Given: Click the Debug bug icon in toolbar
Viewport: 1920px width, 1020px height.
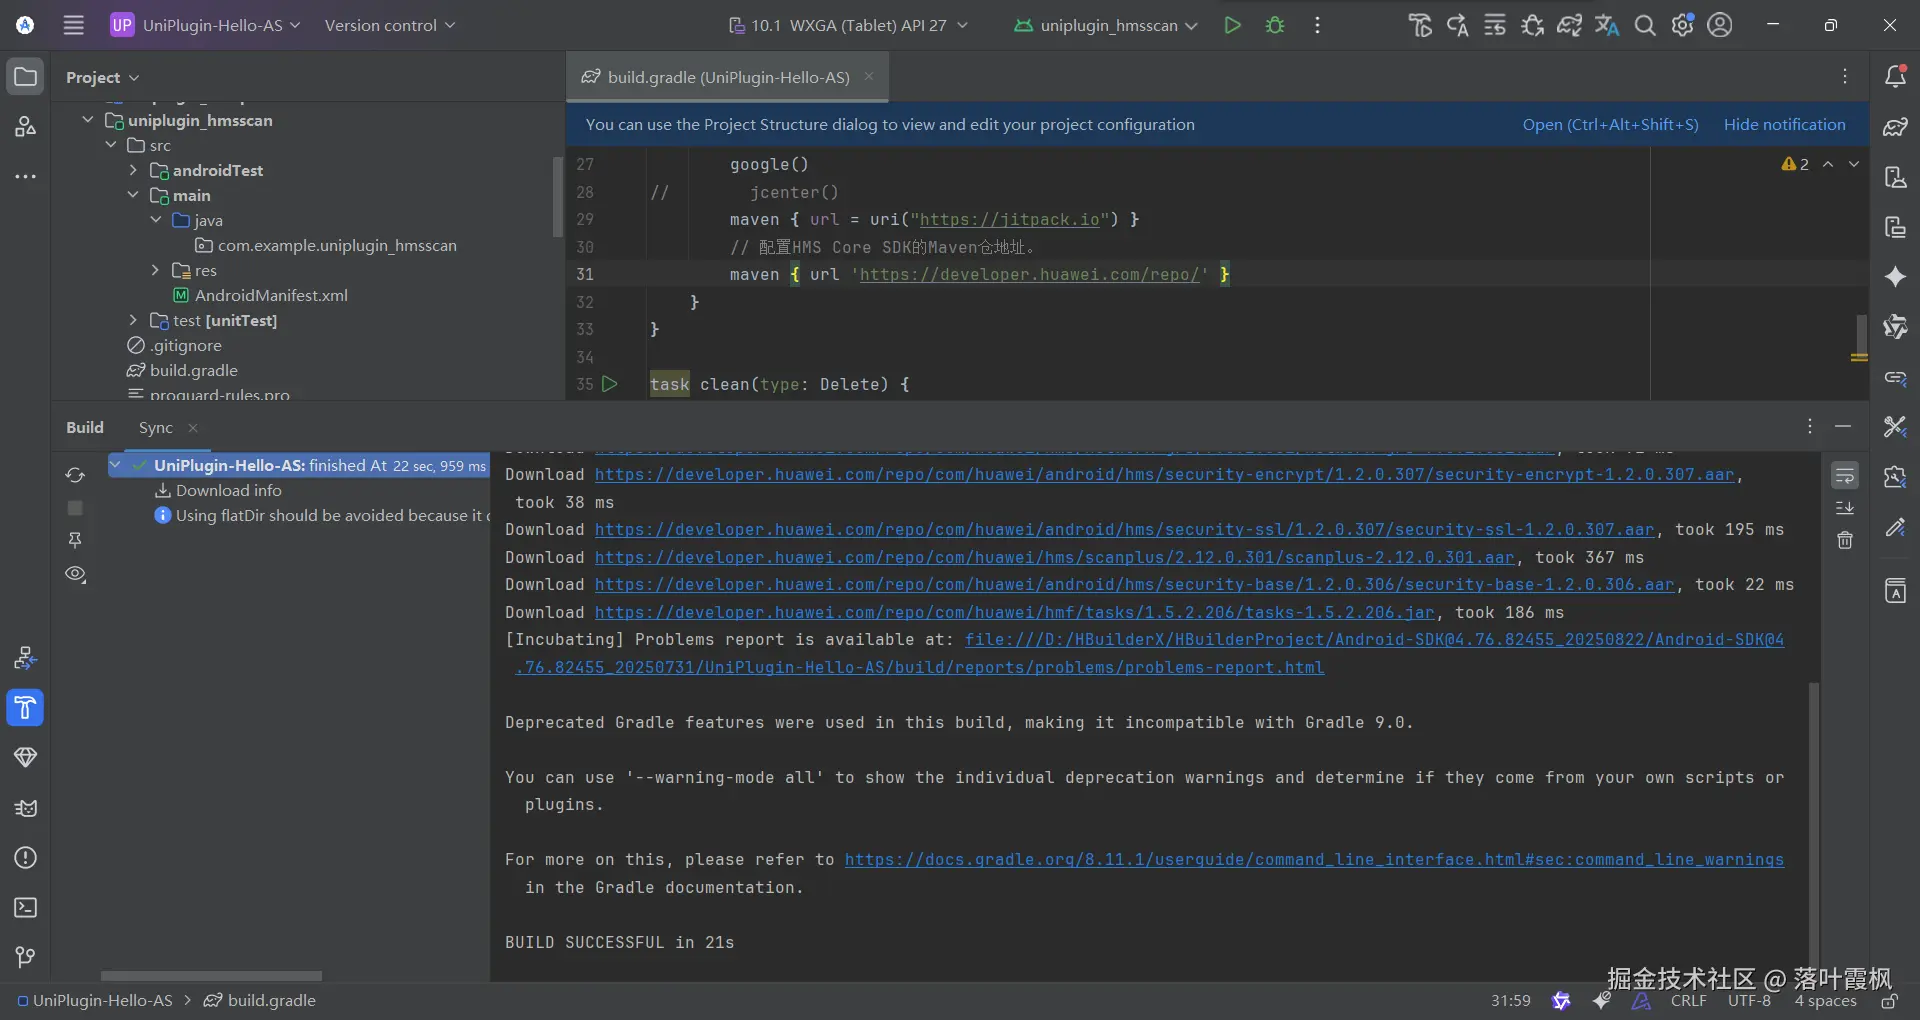Looking at the screenshot, I should (x=1275, y=26).
